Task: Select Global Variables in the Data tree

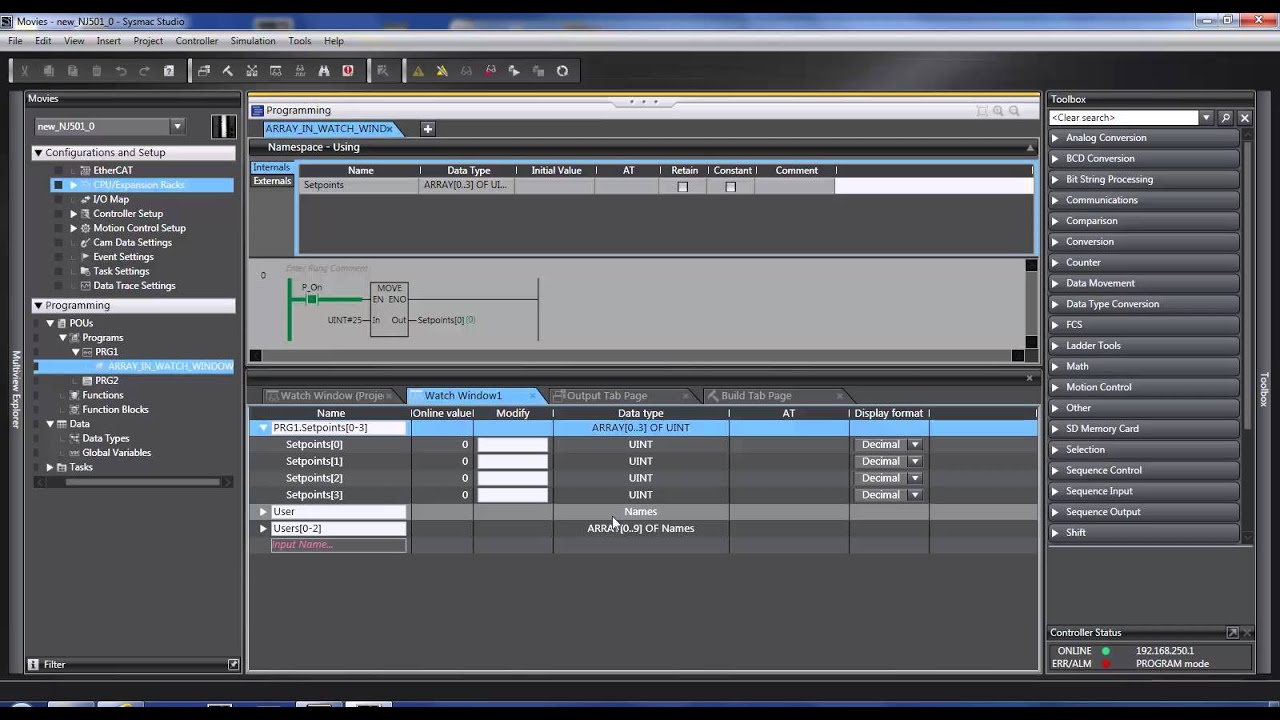Action: pyautogui.click(x=117, y=453)
